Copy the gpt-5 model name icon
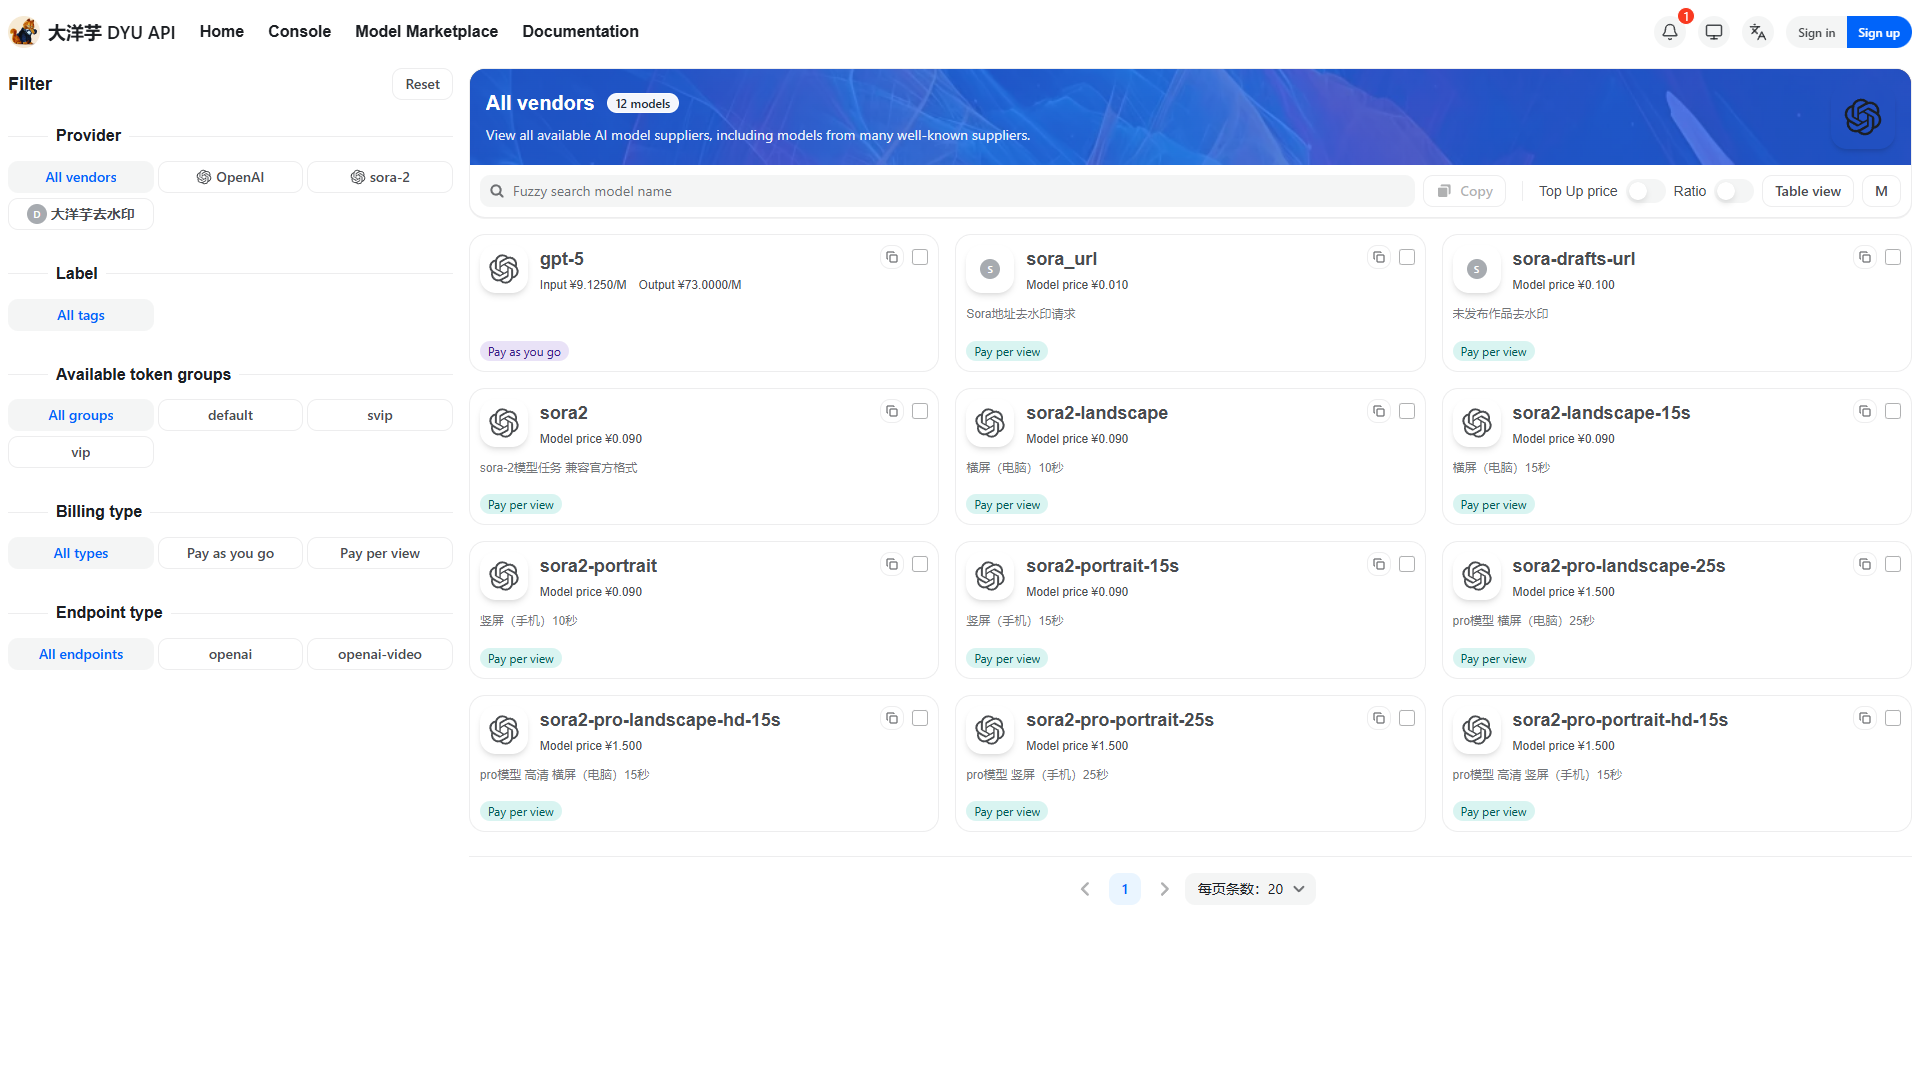 click(892, 257)
